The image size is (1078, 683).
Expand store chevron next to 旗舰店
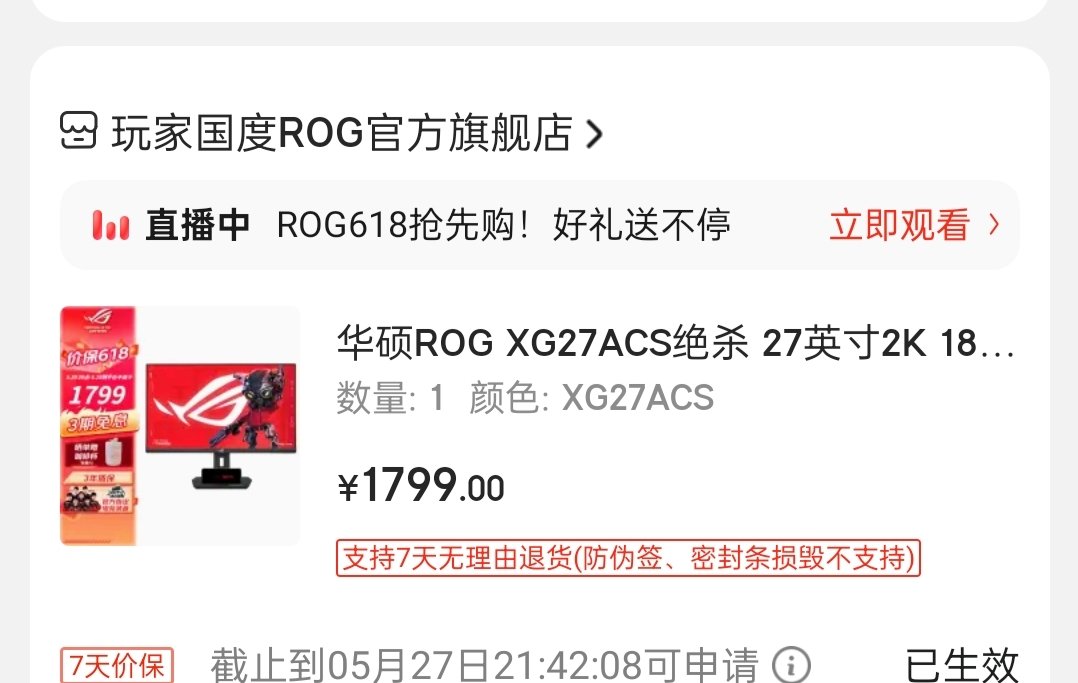(x=594, y=133)
